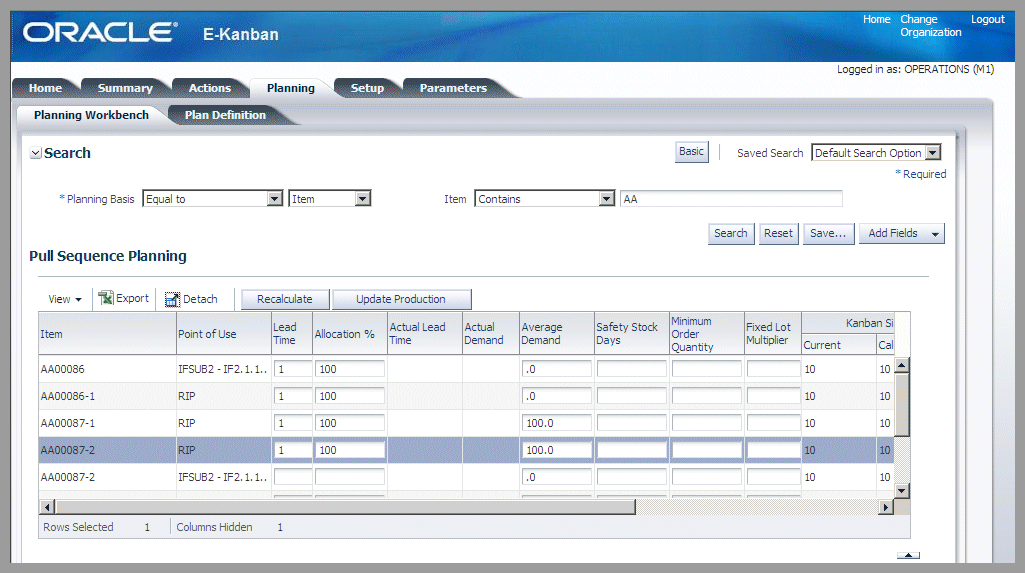This screenshot has height=573, width=1025.
Task: Click the Save... button
Action: click(x=828, y=233)
